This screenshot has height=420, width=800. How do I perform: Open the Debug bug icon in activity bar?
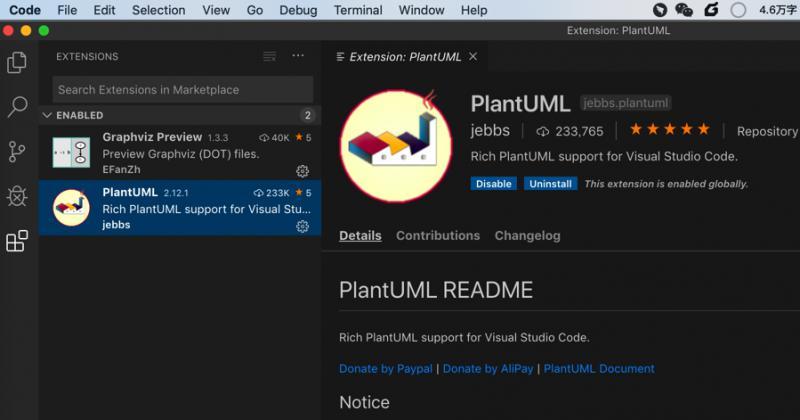[x=17, y=196]
